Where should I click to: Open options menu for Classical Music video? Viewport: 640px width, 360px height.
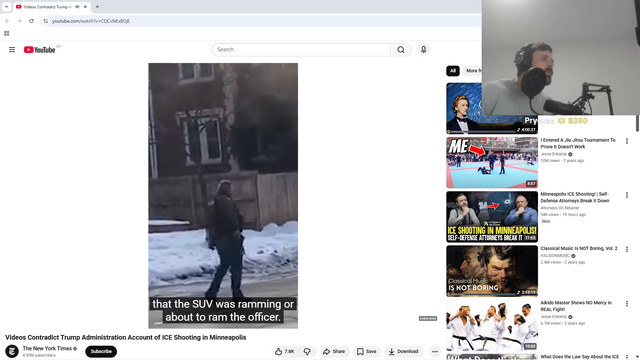coord(627,249)
